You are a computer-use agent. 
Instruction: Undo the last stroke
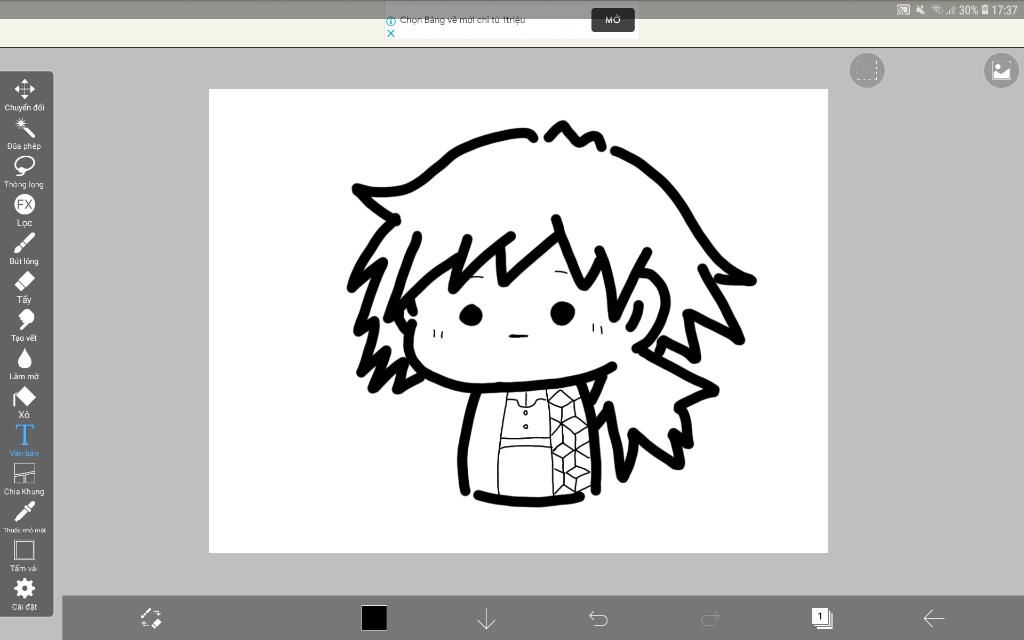[x=598, y=618]
